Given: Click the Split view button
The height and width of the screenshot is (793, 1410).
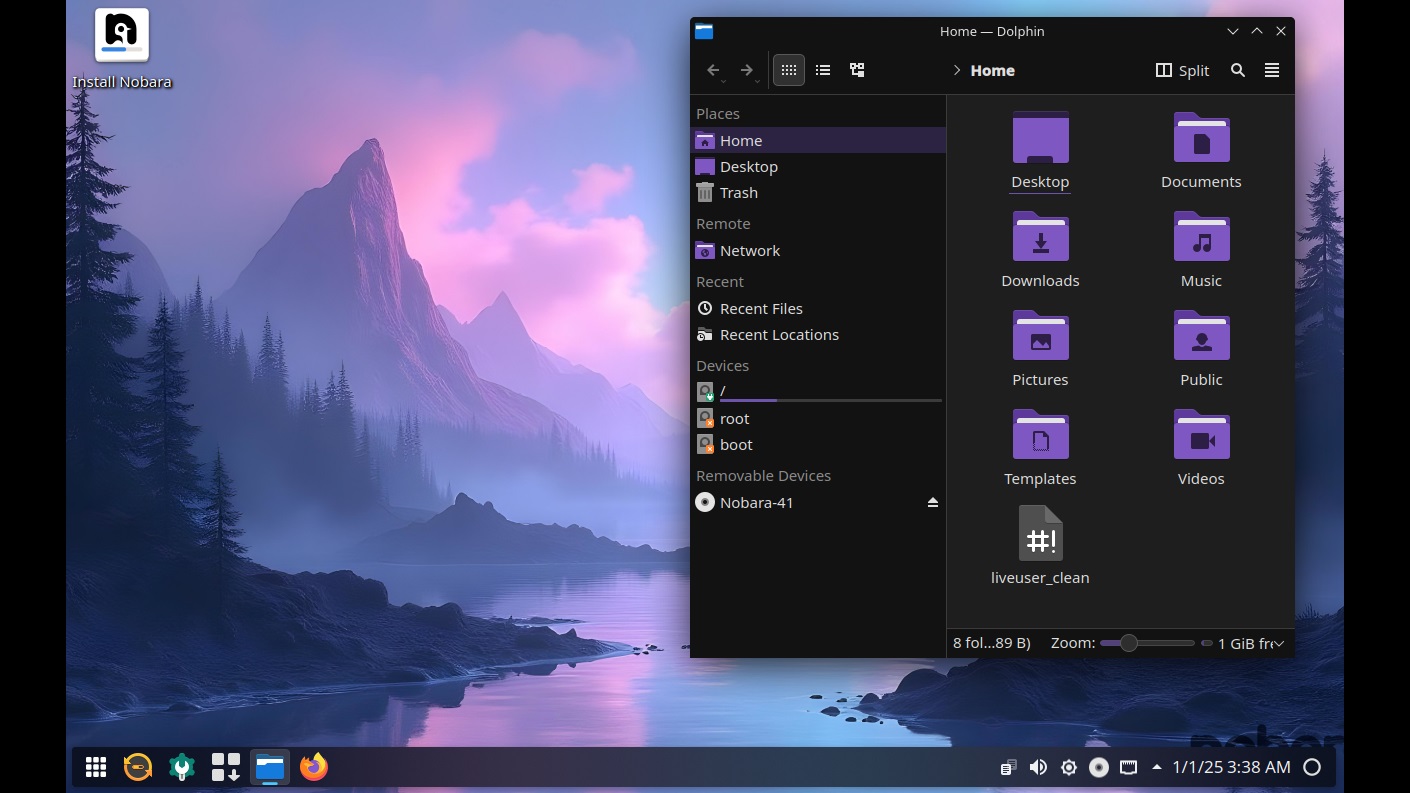Looking at the screenshot, I should pos(1182,70).
